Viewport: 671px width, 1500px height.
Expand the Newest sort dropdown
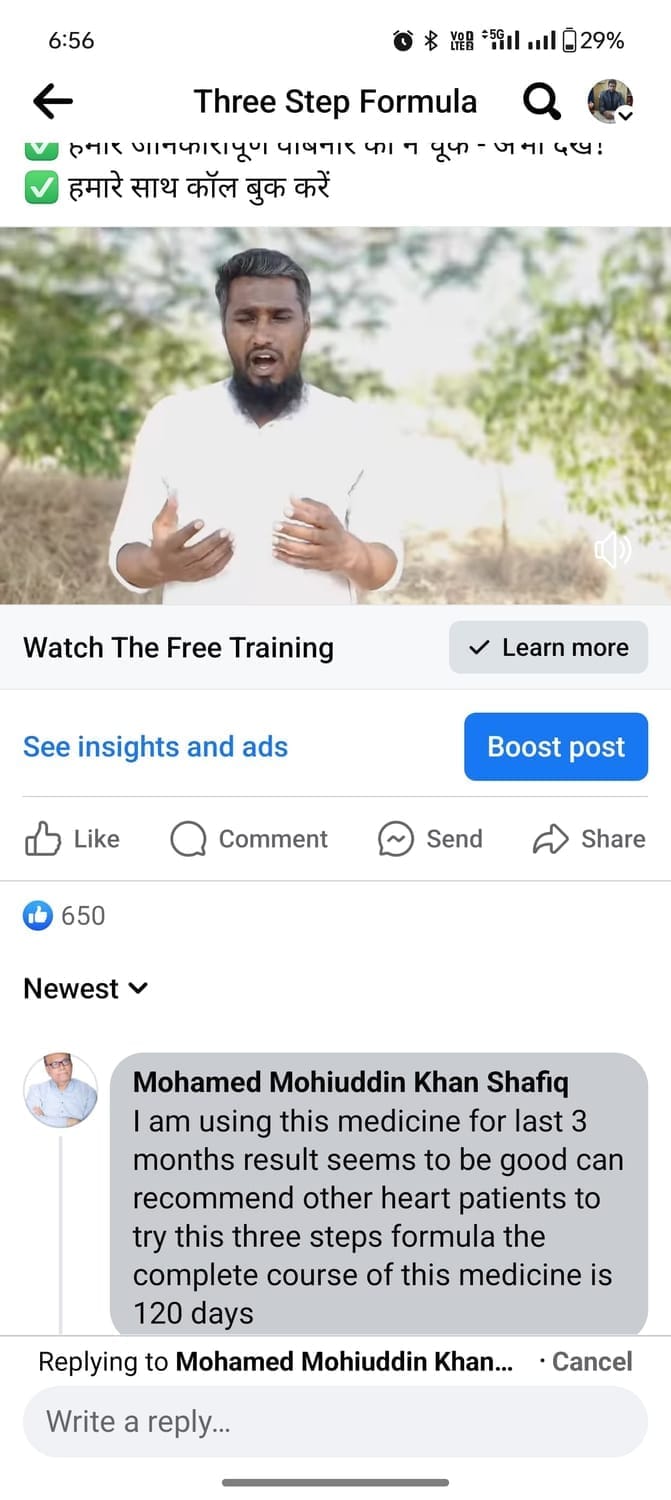pos(86,988)
